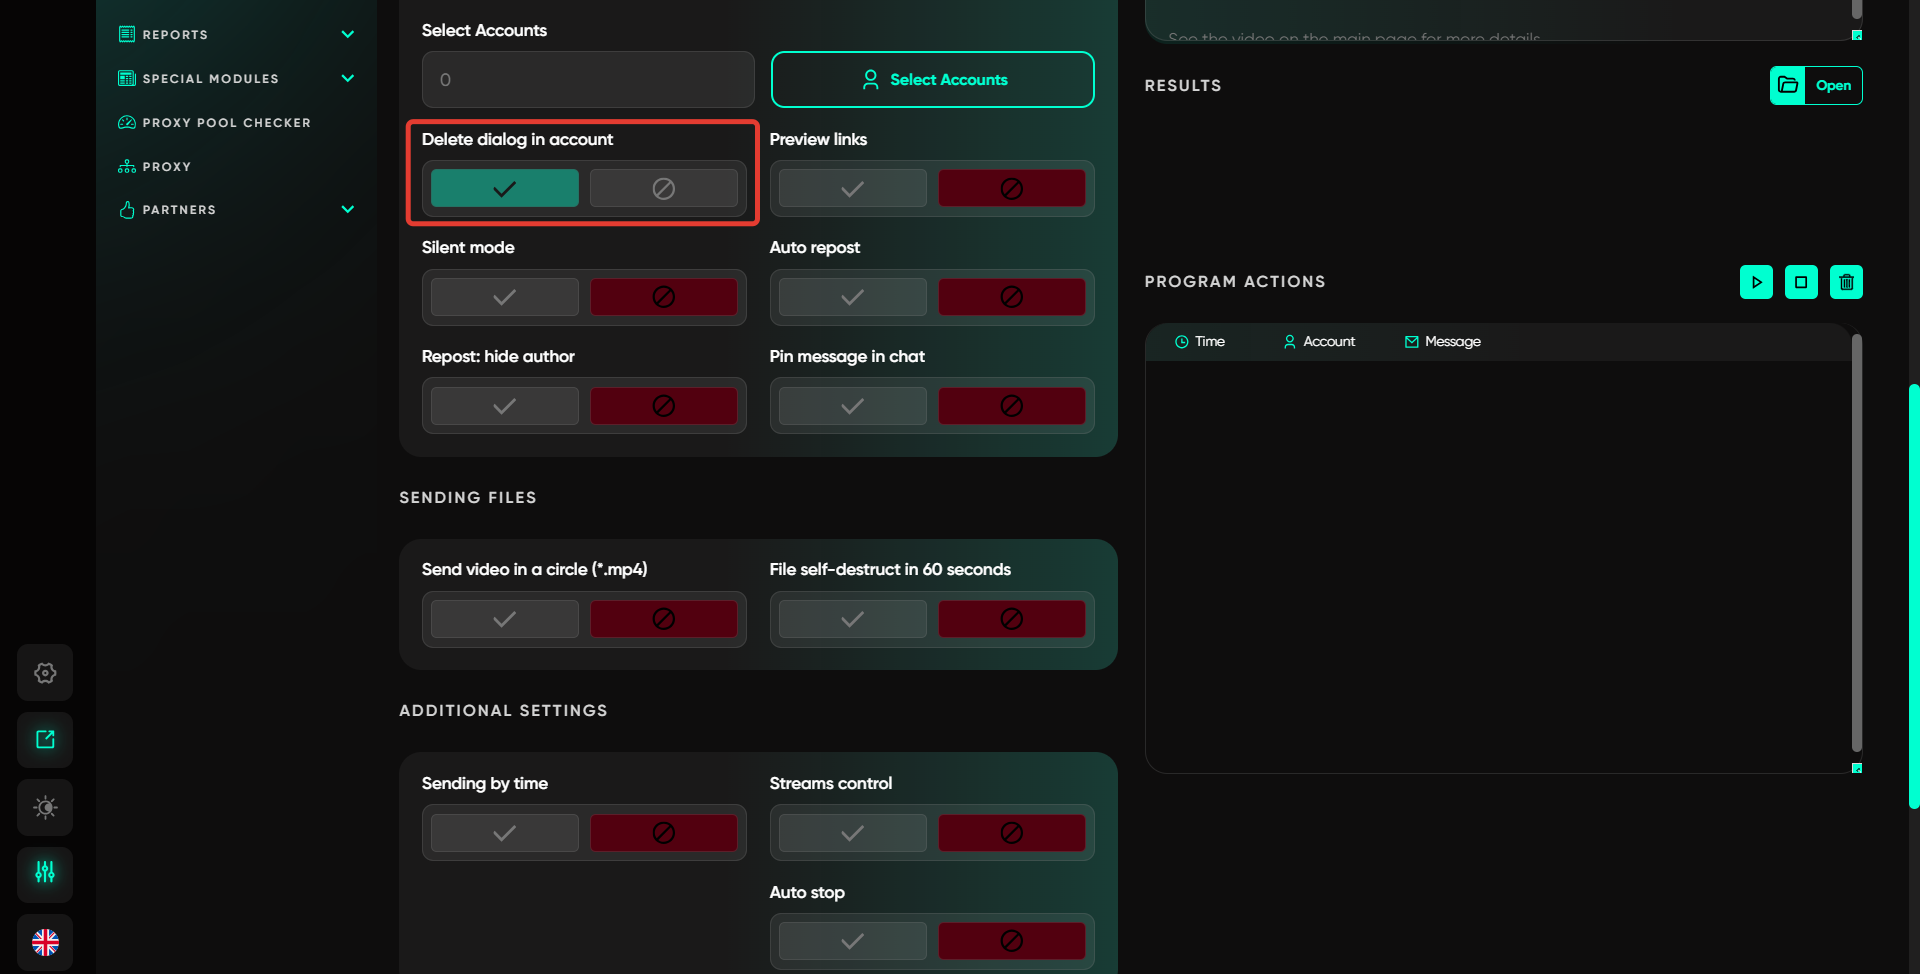Screen dimensions: 1920x974
Task: Open the Proxy menu item
Action: (166, 167)
